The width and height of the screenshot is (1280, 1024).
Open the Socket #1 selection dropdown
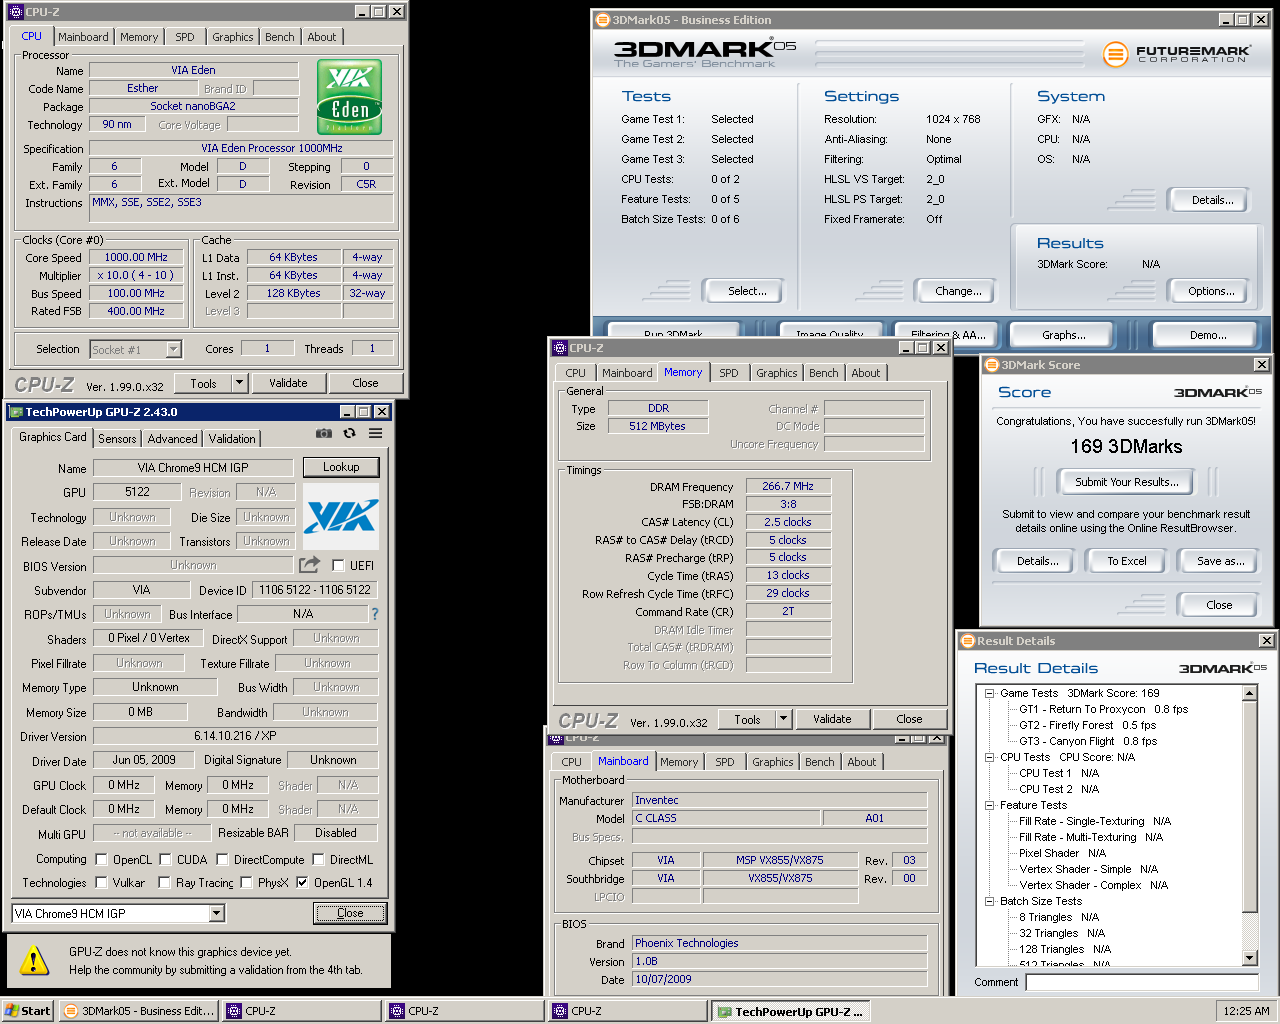pos(173,349)
